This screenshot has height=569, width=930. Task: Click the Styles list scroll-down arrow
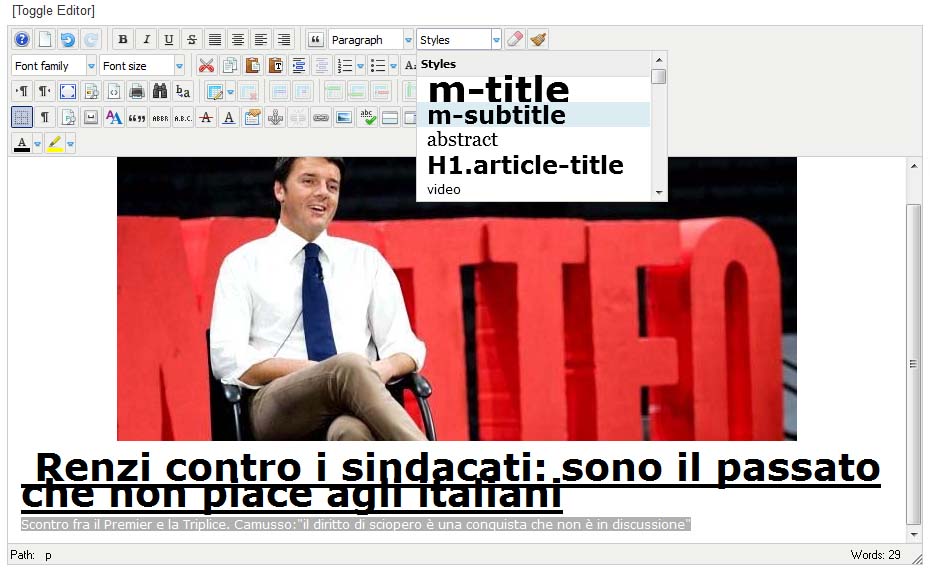tap(658, 192)
